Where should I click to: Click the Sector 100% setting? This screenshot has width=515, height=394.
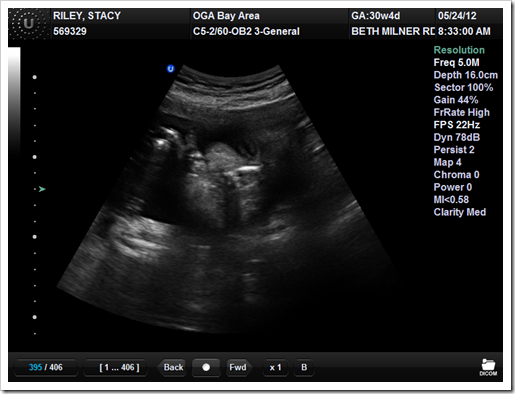pyautogui.click(x=463, y=87)
